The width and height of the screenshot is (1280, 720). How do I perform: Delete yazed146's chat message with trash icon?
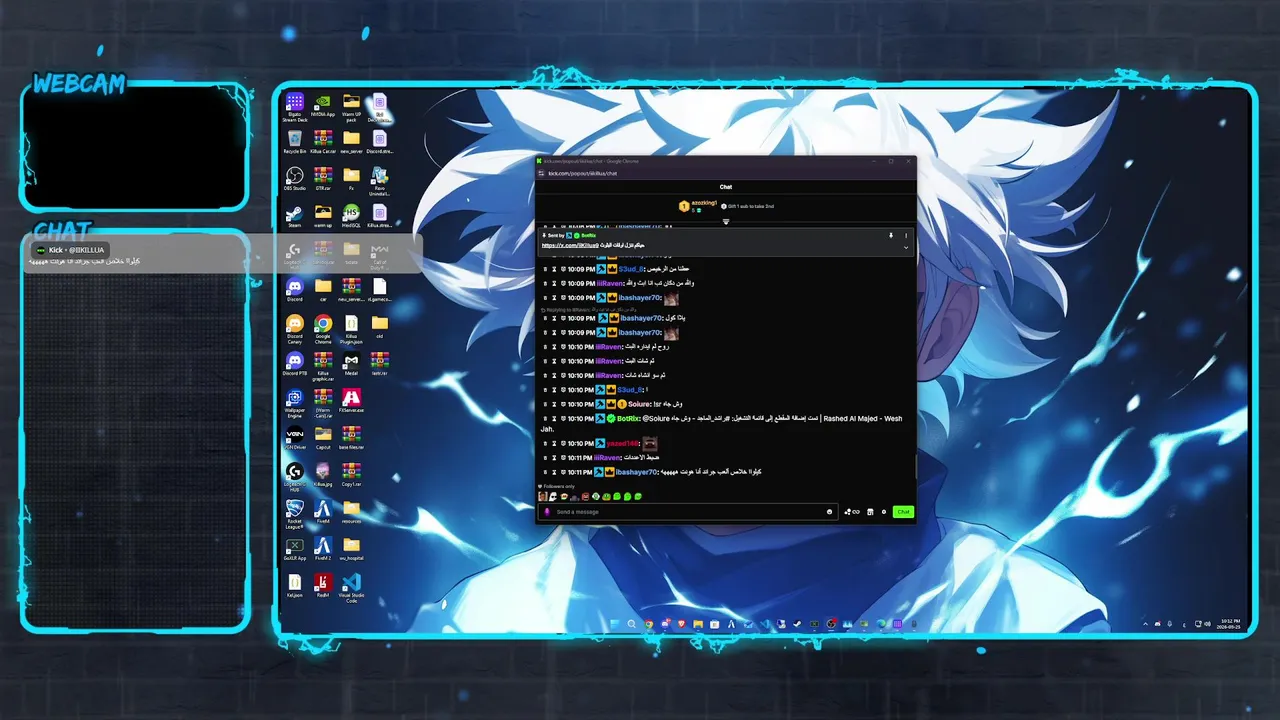click(x=545, y=443)
